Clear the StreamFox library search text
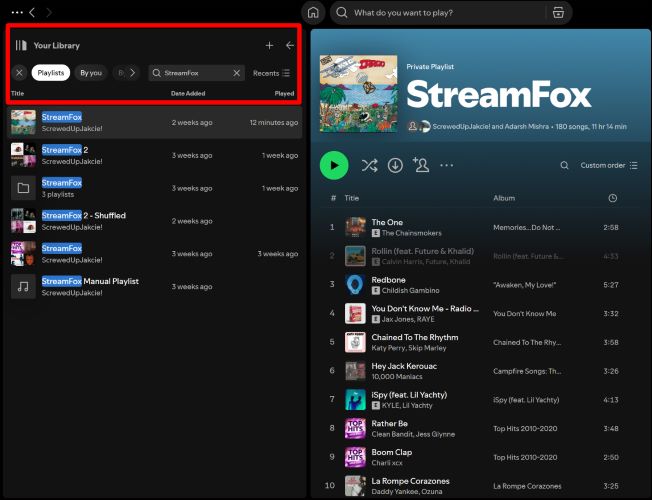This screenshot has height=500, width=652. tap(237, 73)
